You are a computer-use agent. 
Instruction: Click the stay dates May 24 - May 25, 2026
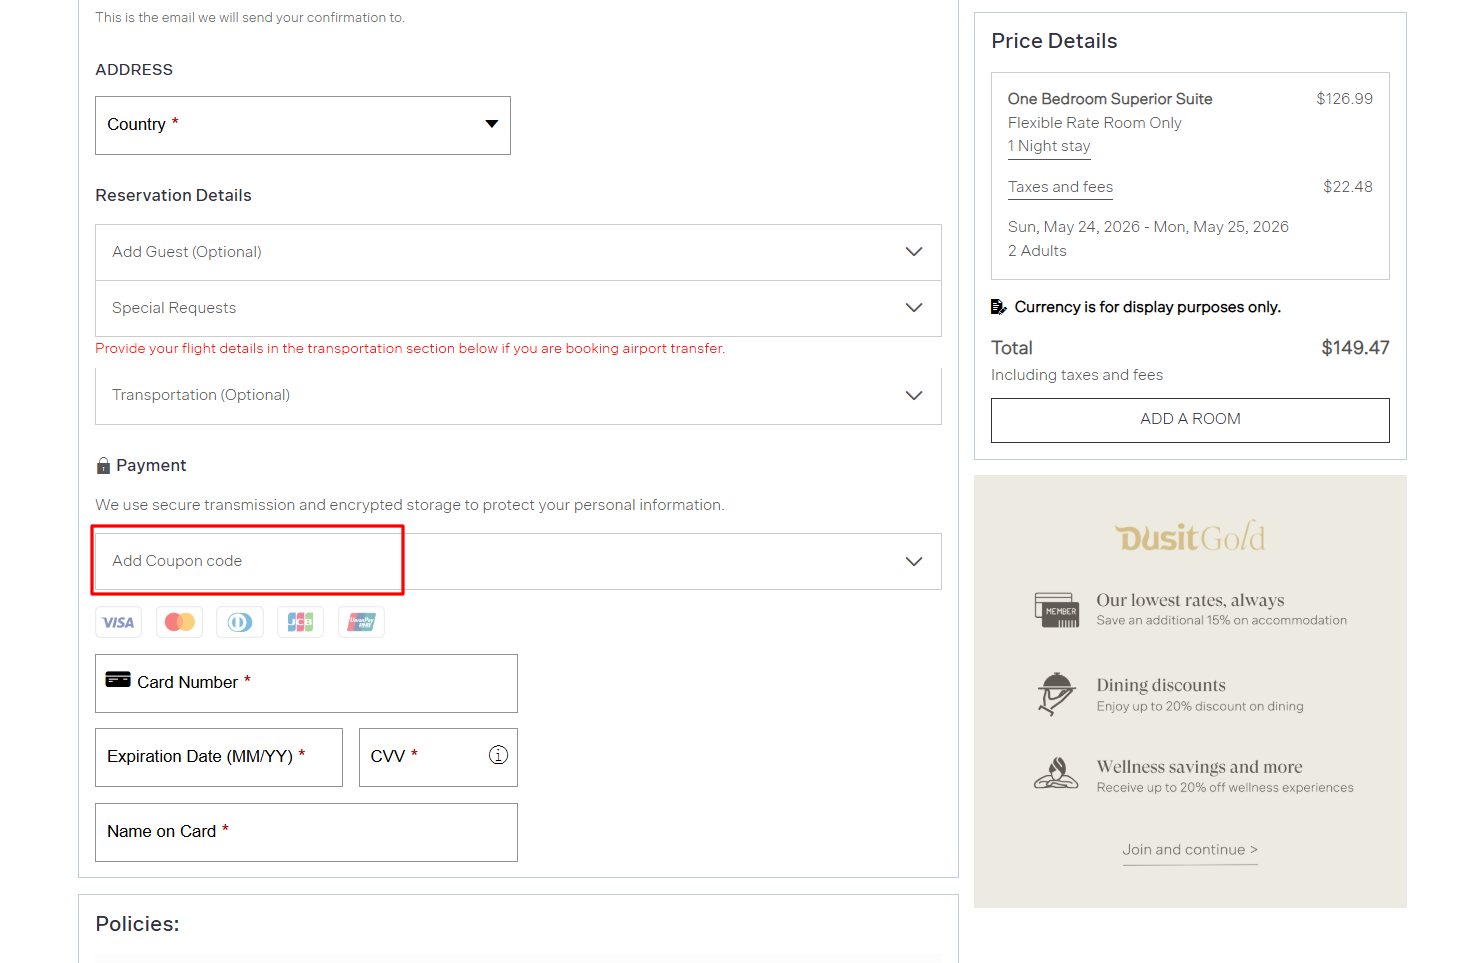pyautogui.click(x=1148, y=227)
